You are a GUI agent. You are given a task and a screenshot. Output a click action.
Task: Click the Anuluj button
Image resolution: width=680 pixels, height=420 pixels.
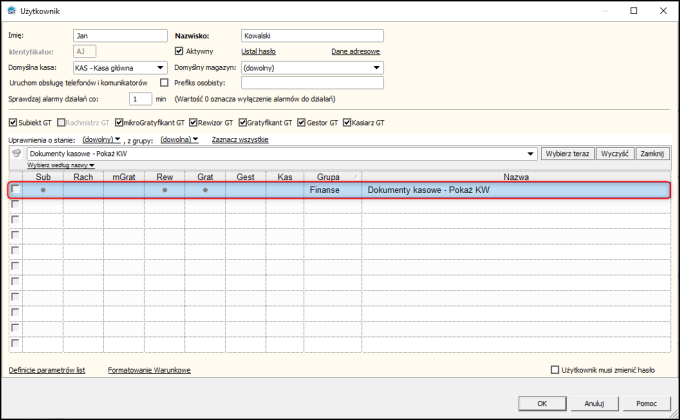(x=594, y=403)
